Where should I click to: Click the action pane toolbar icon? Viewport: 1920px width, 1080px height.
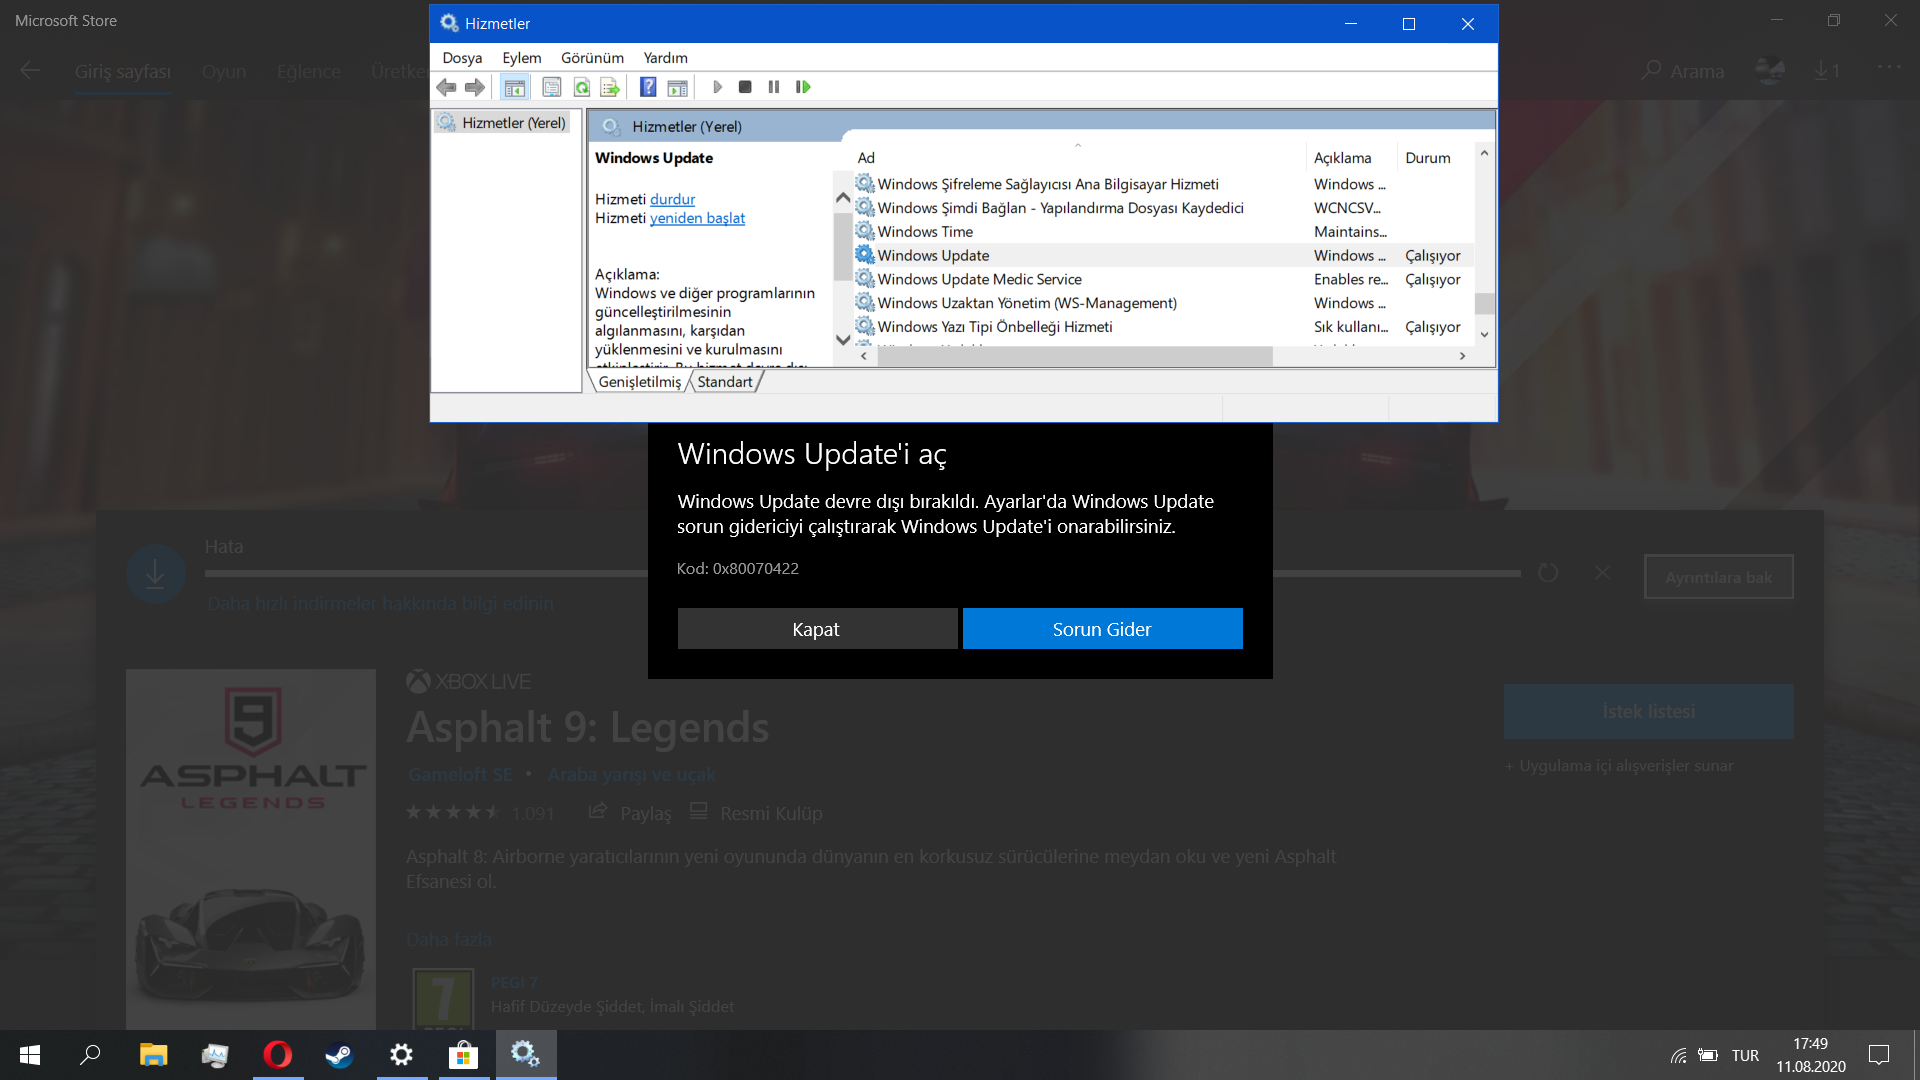[677, 87]
